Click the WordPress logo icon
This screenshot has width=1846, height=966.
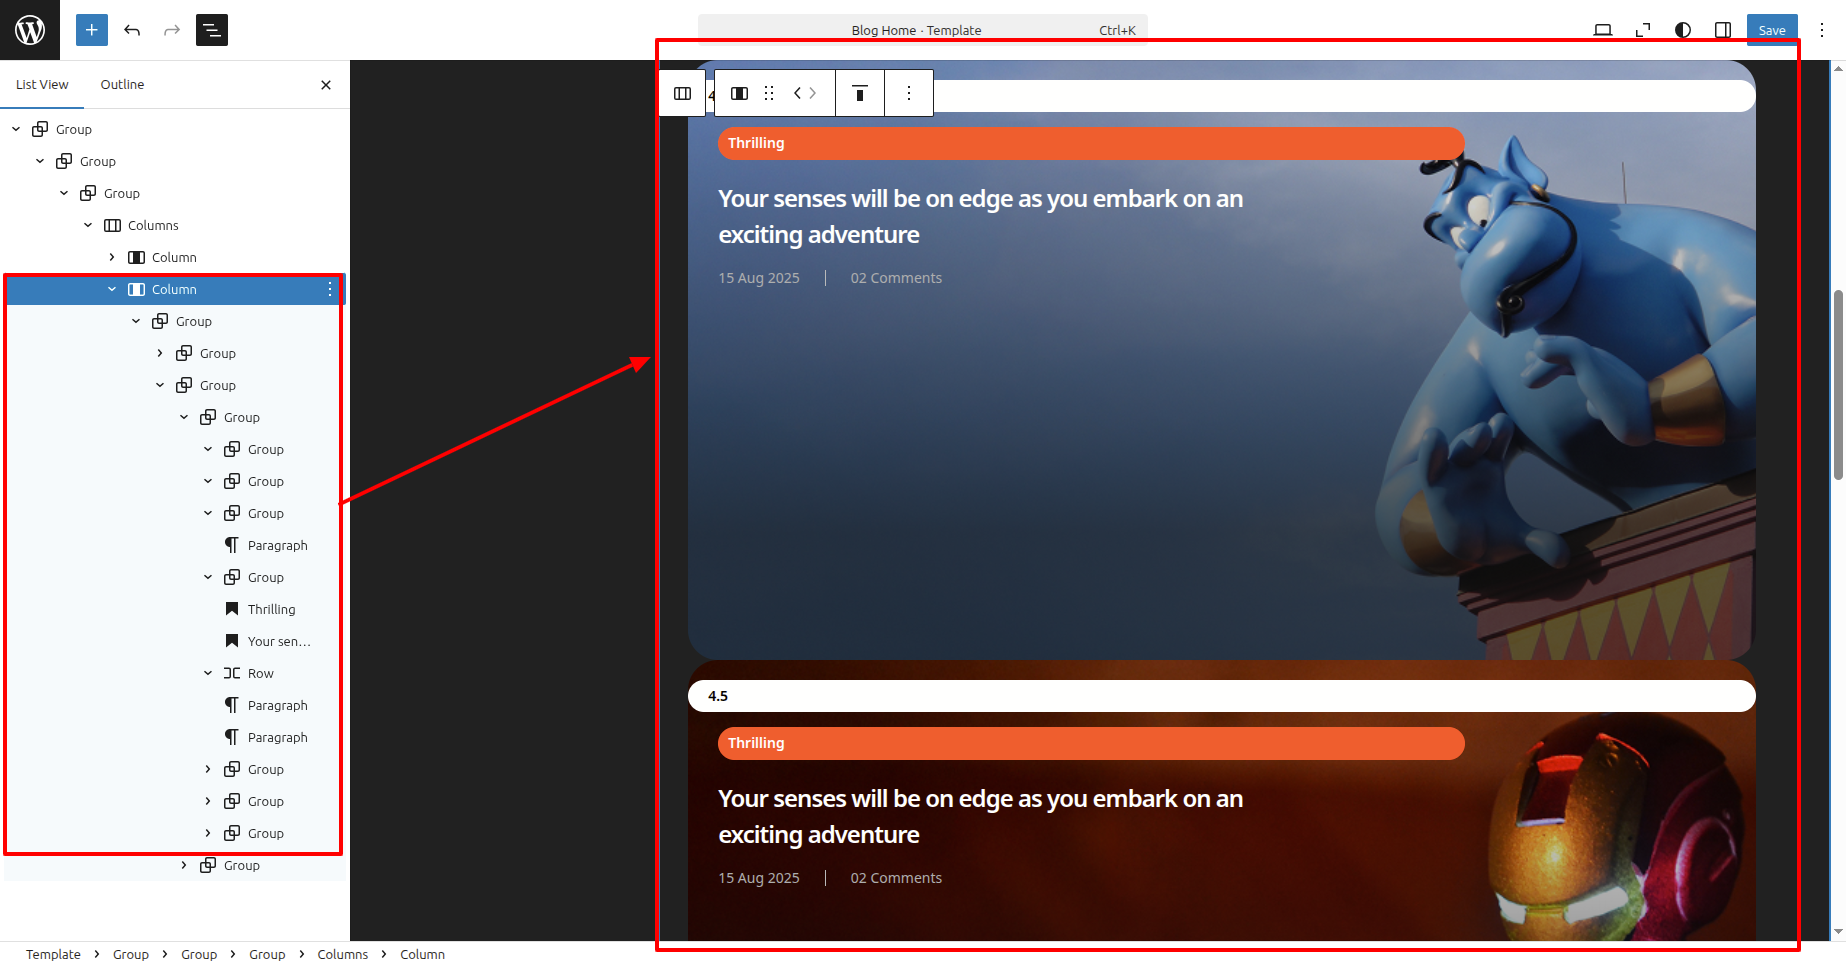30,30
